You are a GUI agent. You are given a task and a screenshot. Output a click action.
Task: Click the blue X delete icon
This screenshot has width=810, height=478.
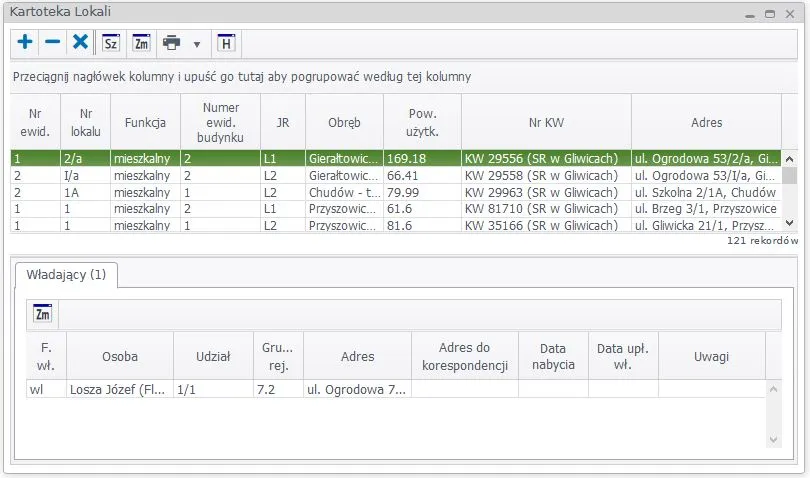click(x=81, y=43)
